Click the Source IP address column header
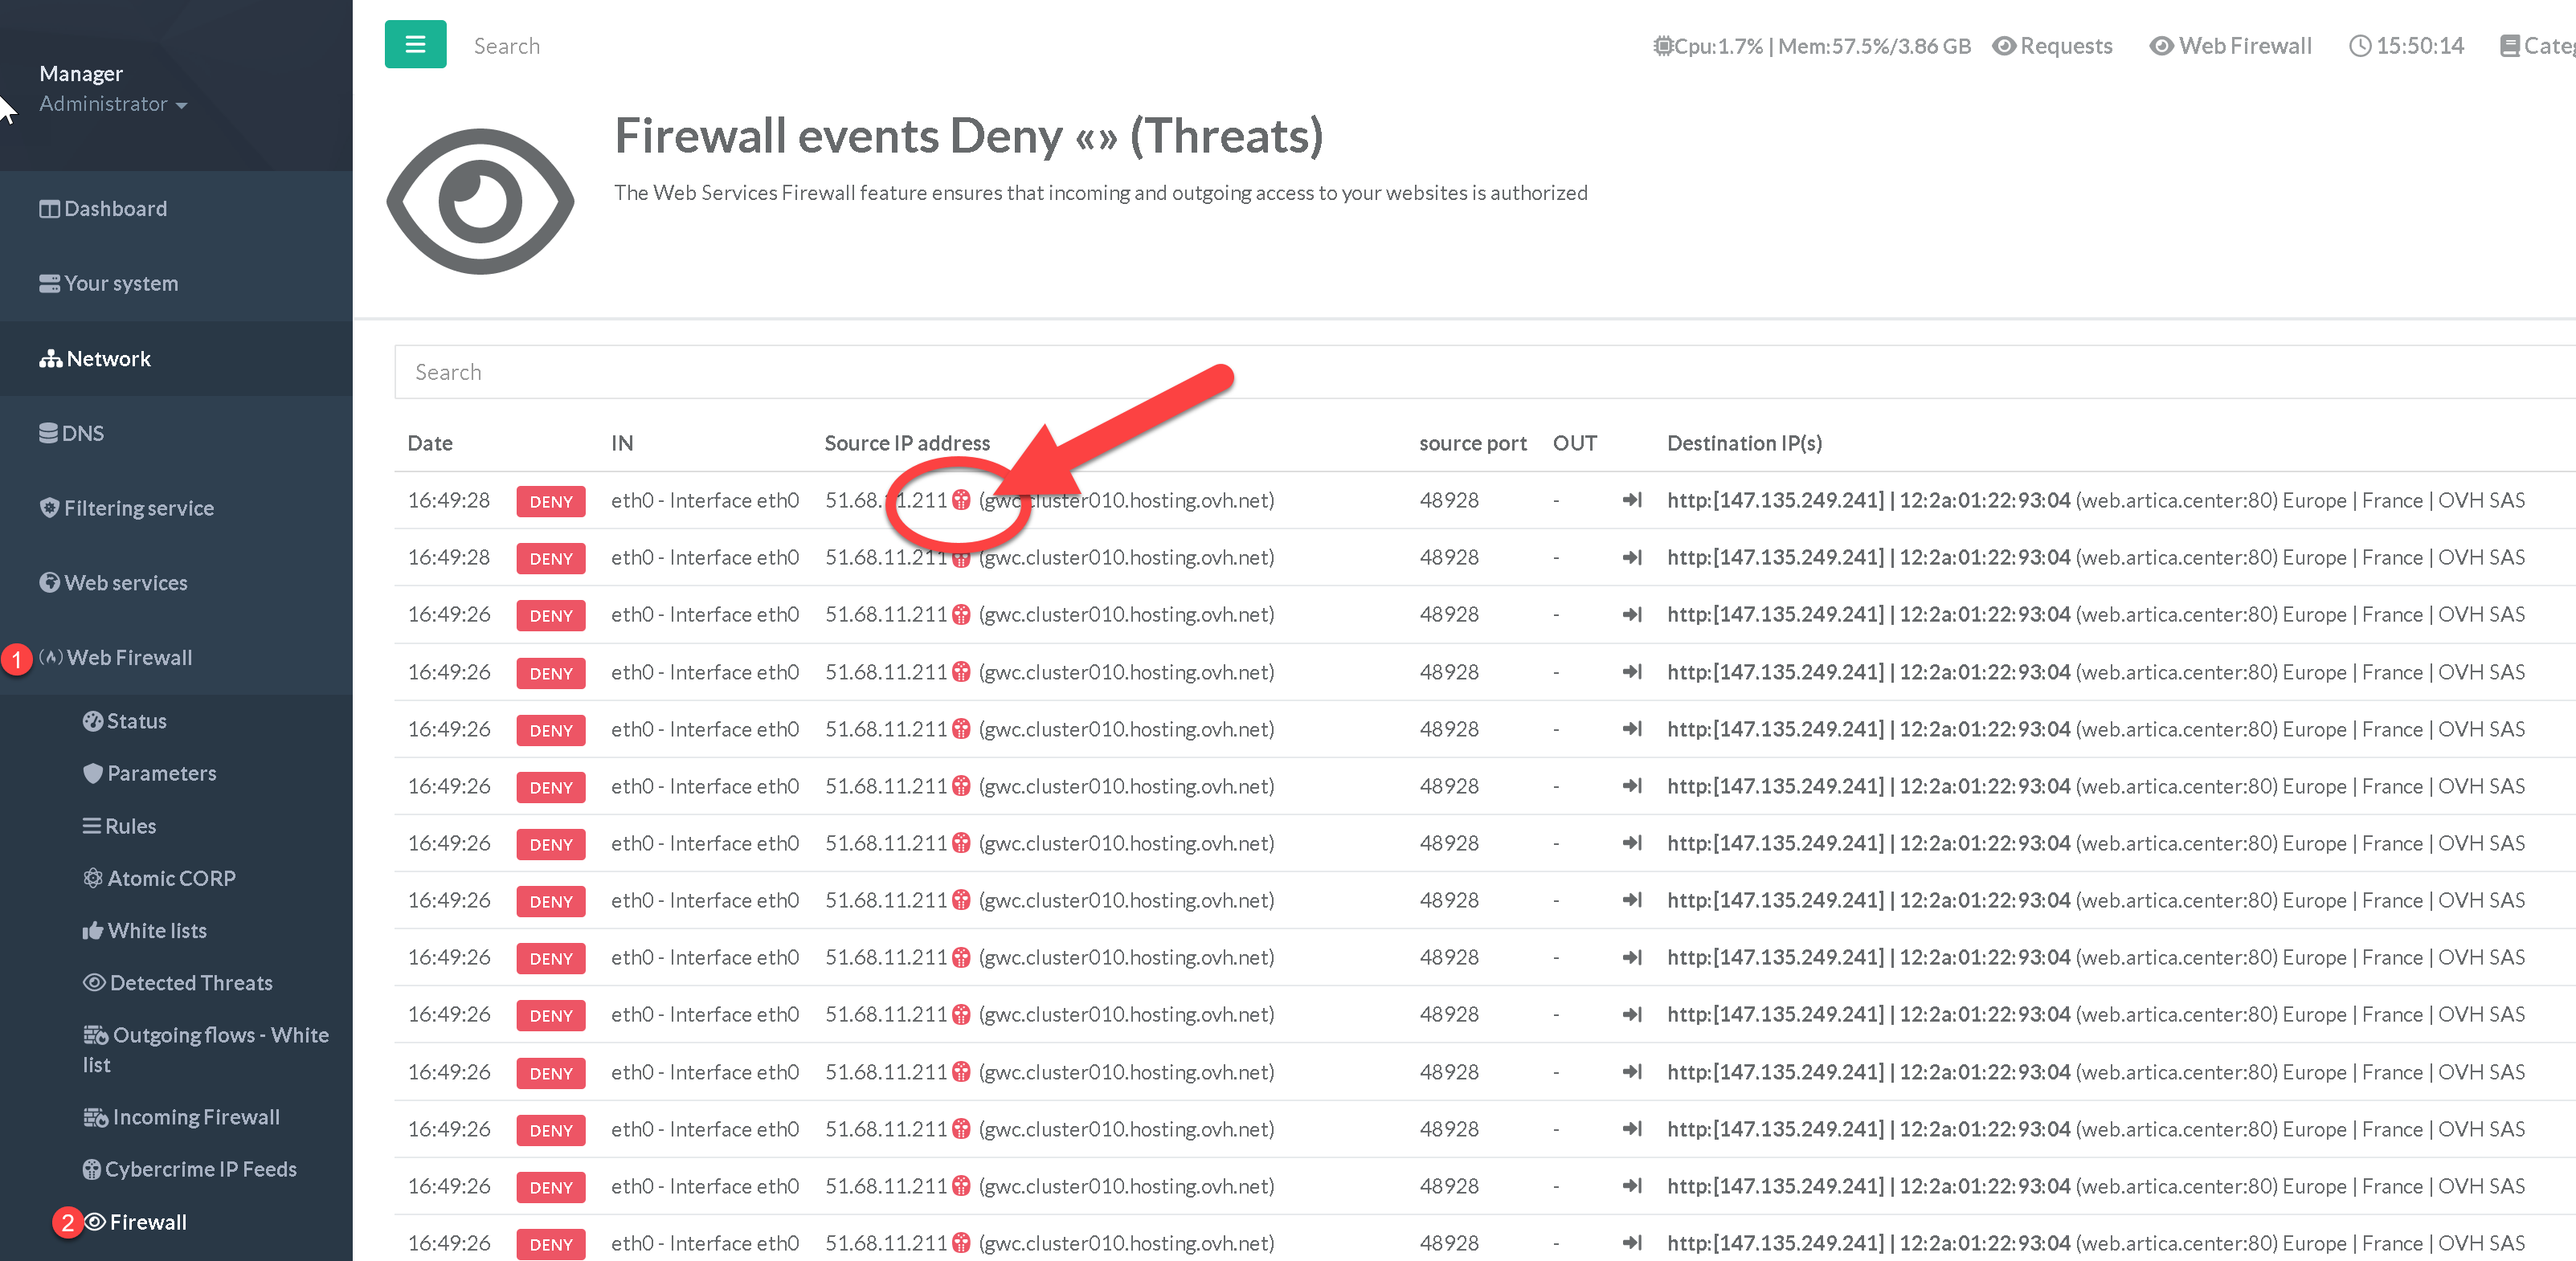The image size is (2576, 1261). [907, 443]
